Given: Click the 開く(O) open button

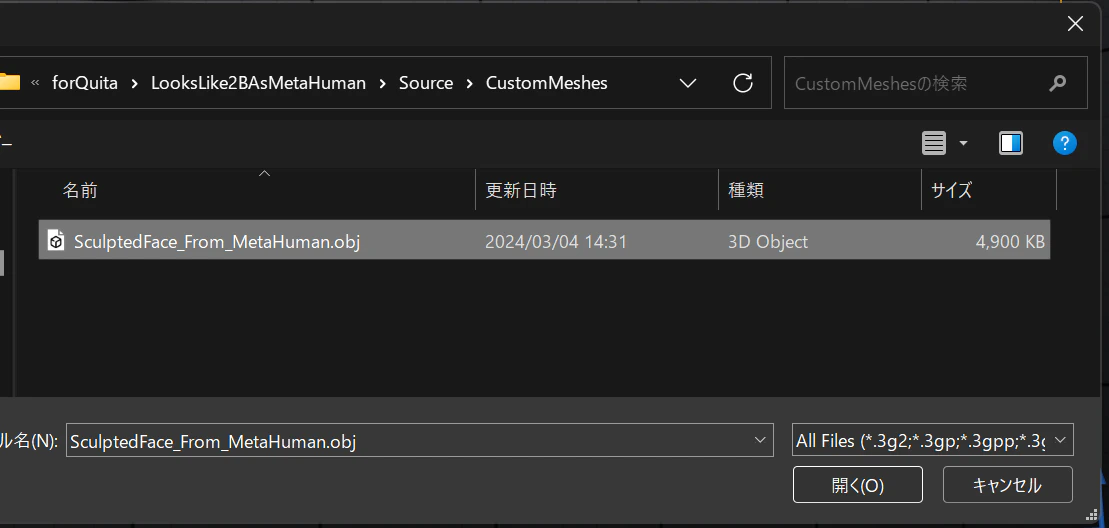Looking at the screenshot, I should 858,485.
